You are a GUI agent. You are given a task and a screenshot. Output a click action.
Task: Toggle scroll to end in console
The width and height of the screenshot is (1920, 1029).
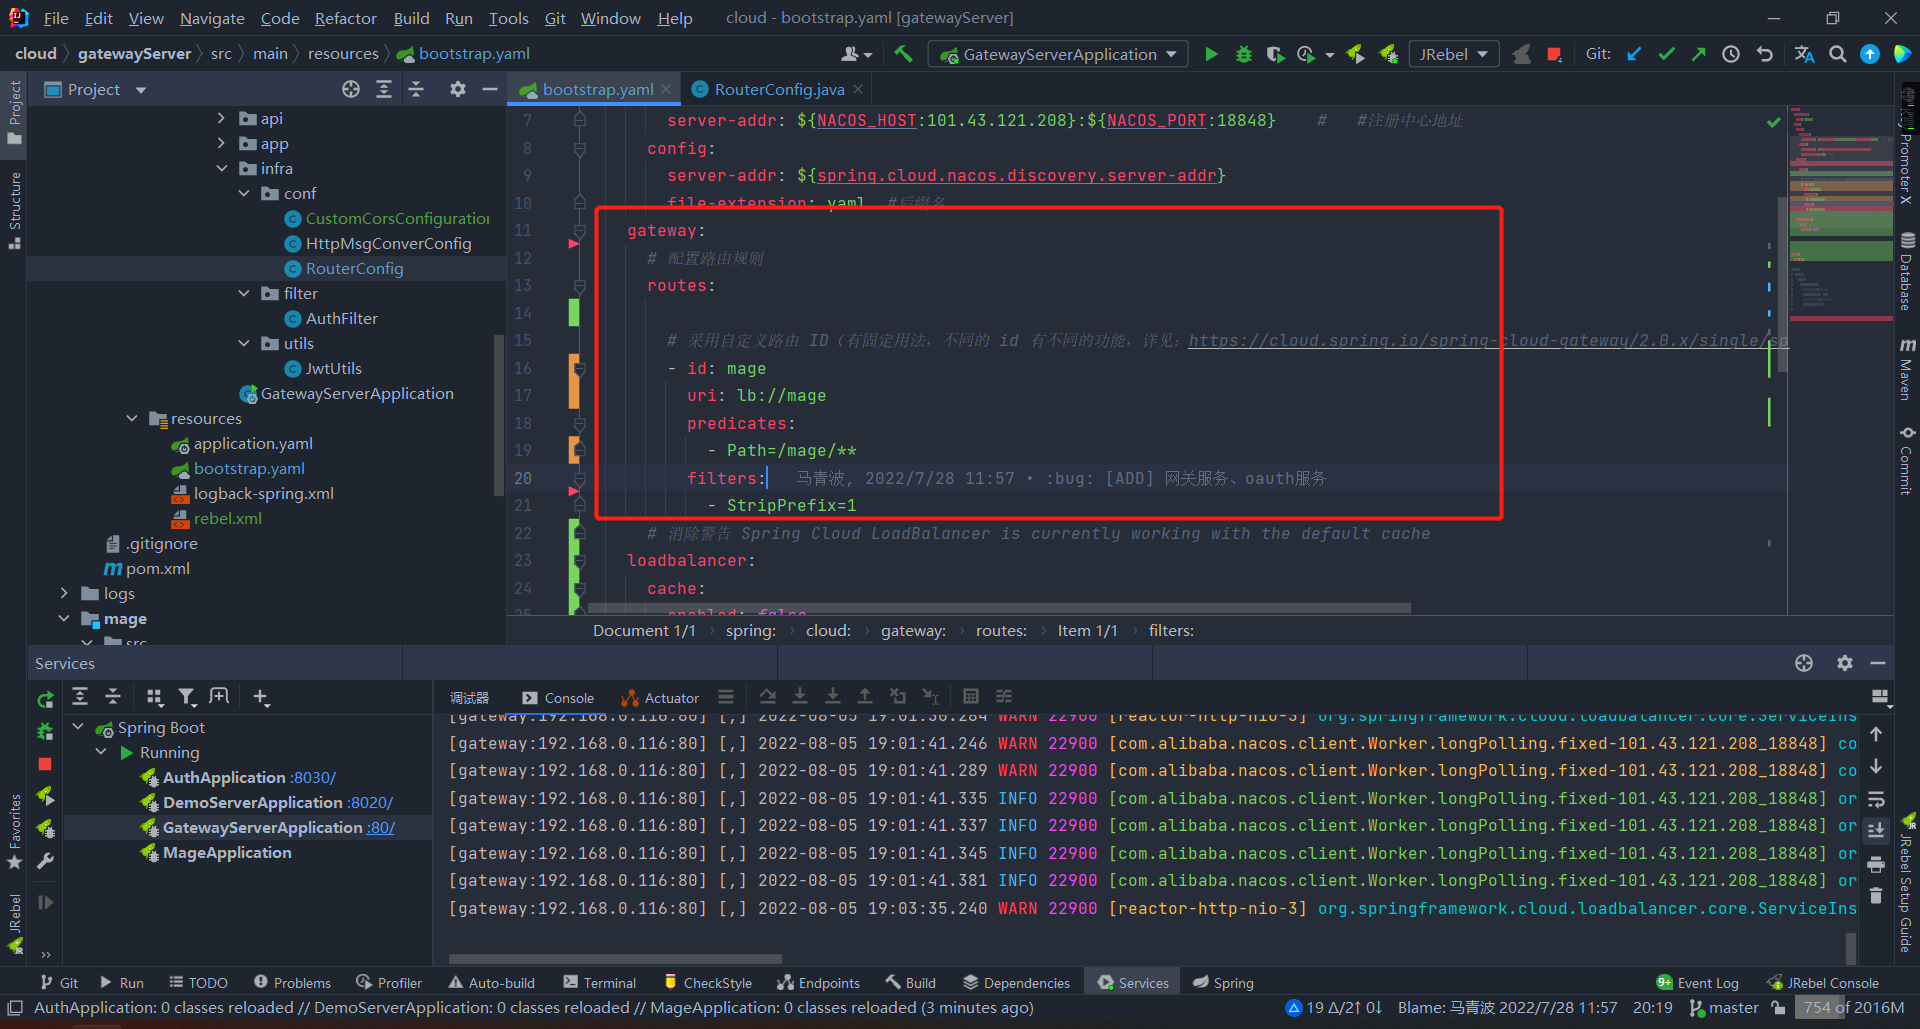pos(1876,831)
